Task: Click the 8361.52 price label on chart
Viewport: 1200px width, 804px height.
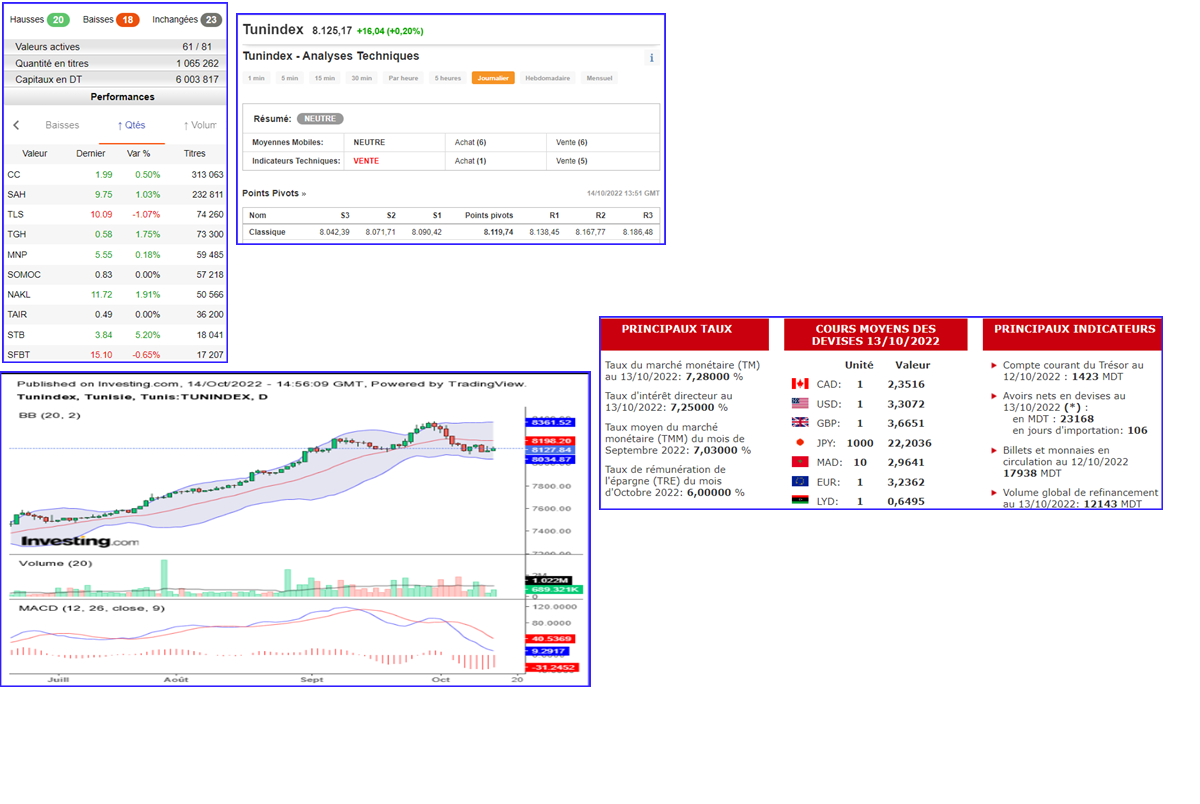Action: [x=551, y=422]
